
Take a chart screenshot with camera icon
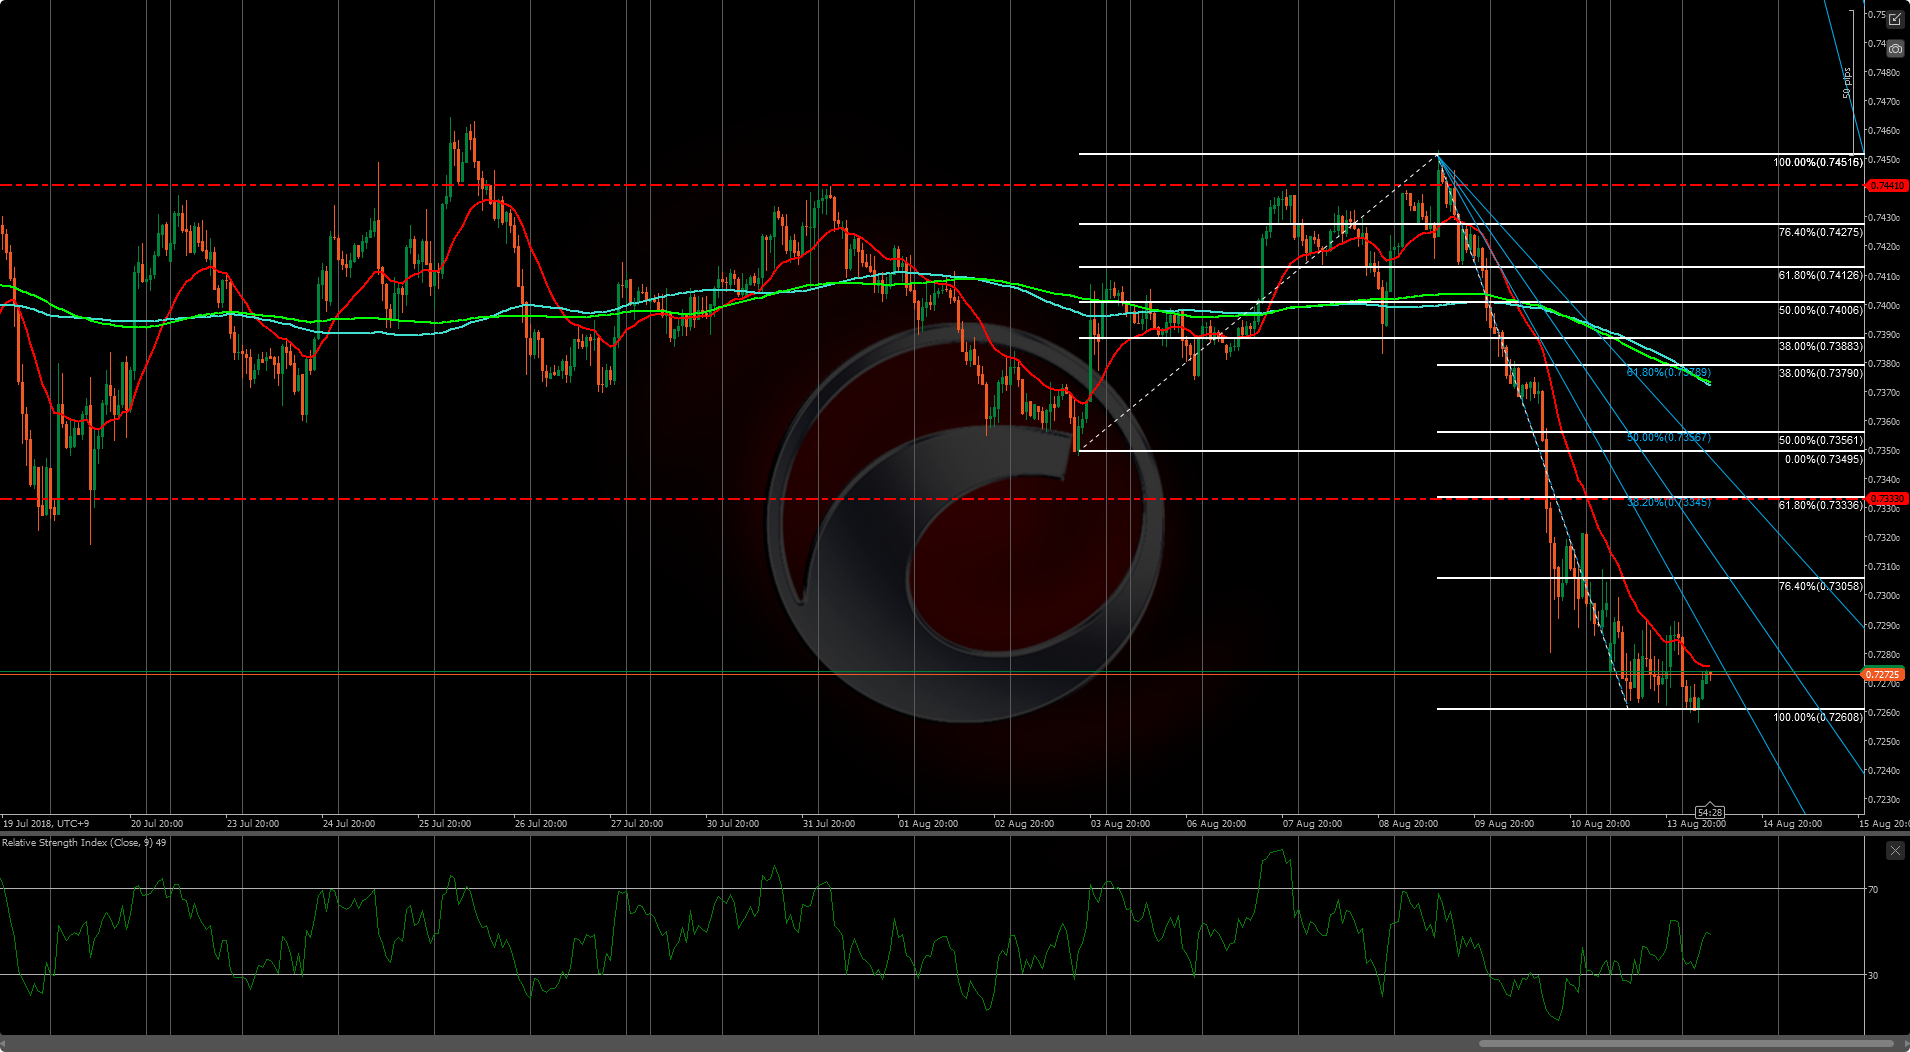(x=1895, y=49)
